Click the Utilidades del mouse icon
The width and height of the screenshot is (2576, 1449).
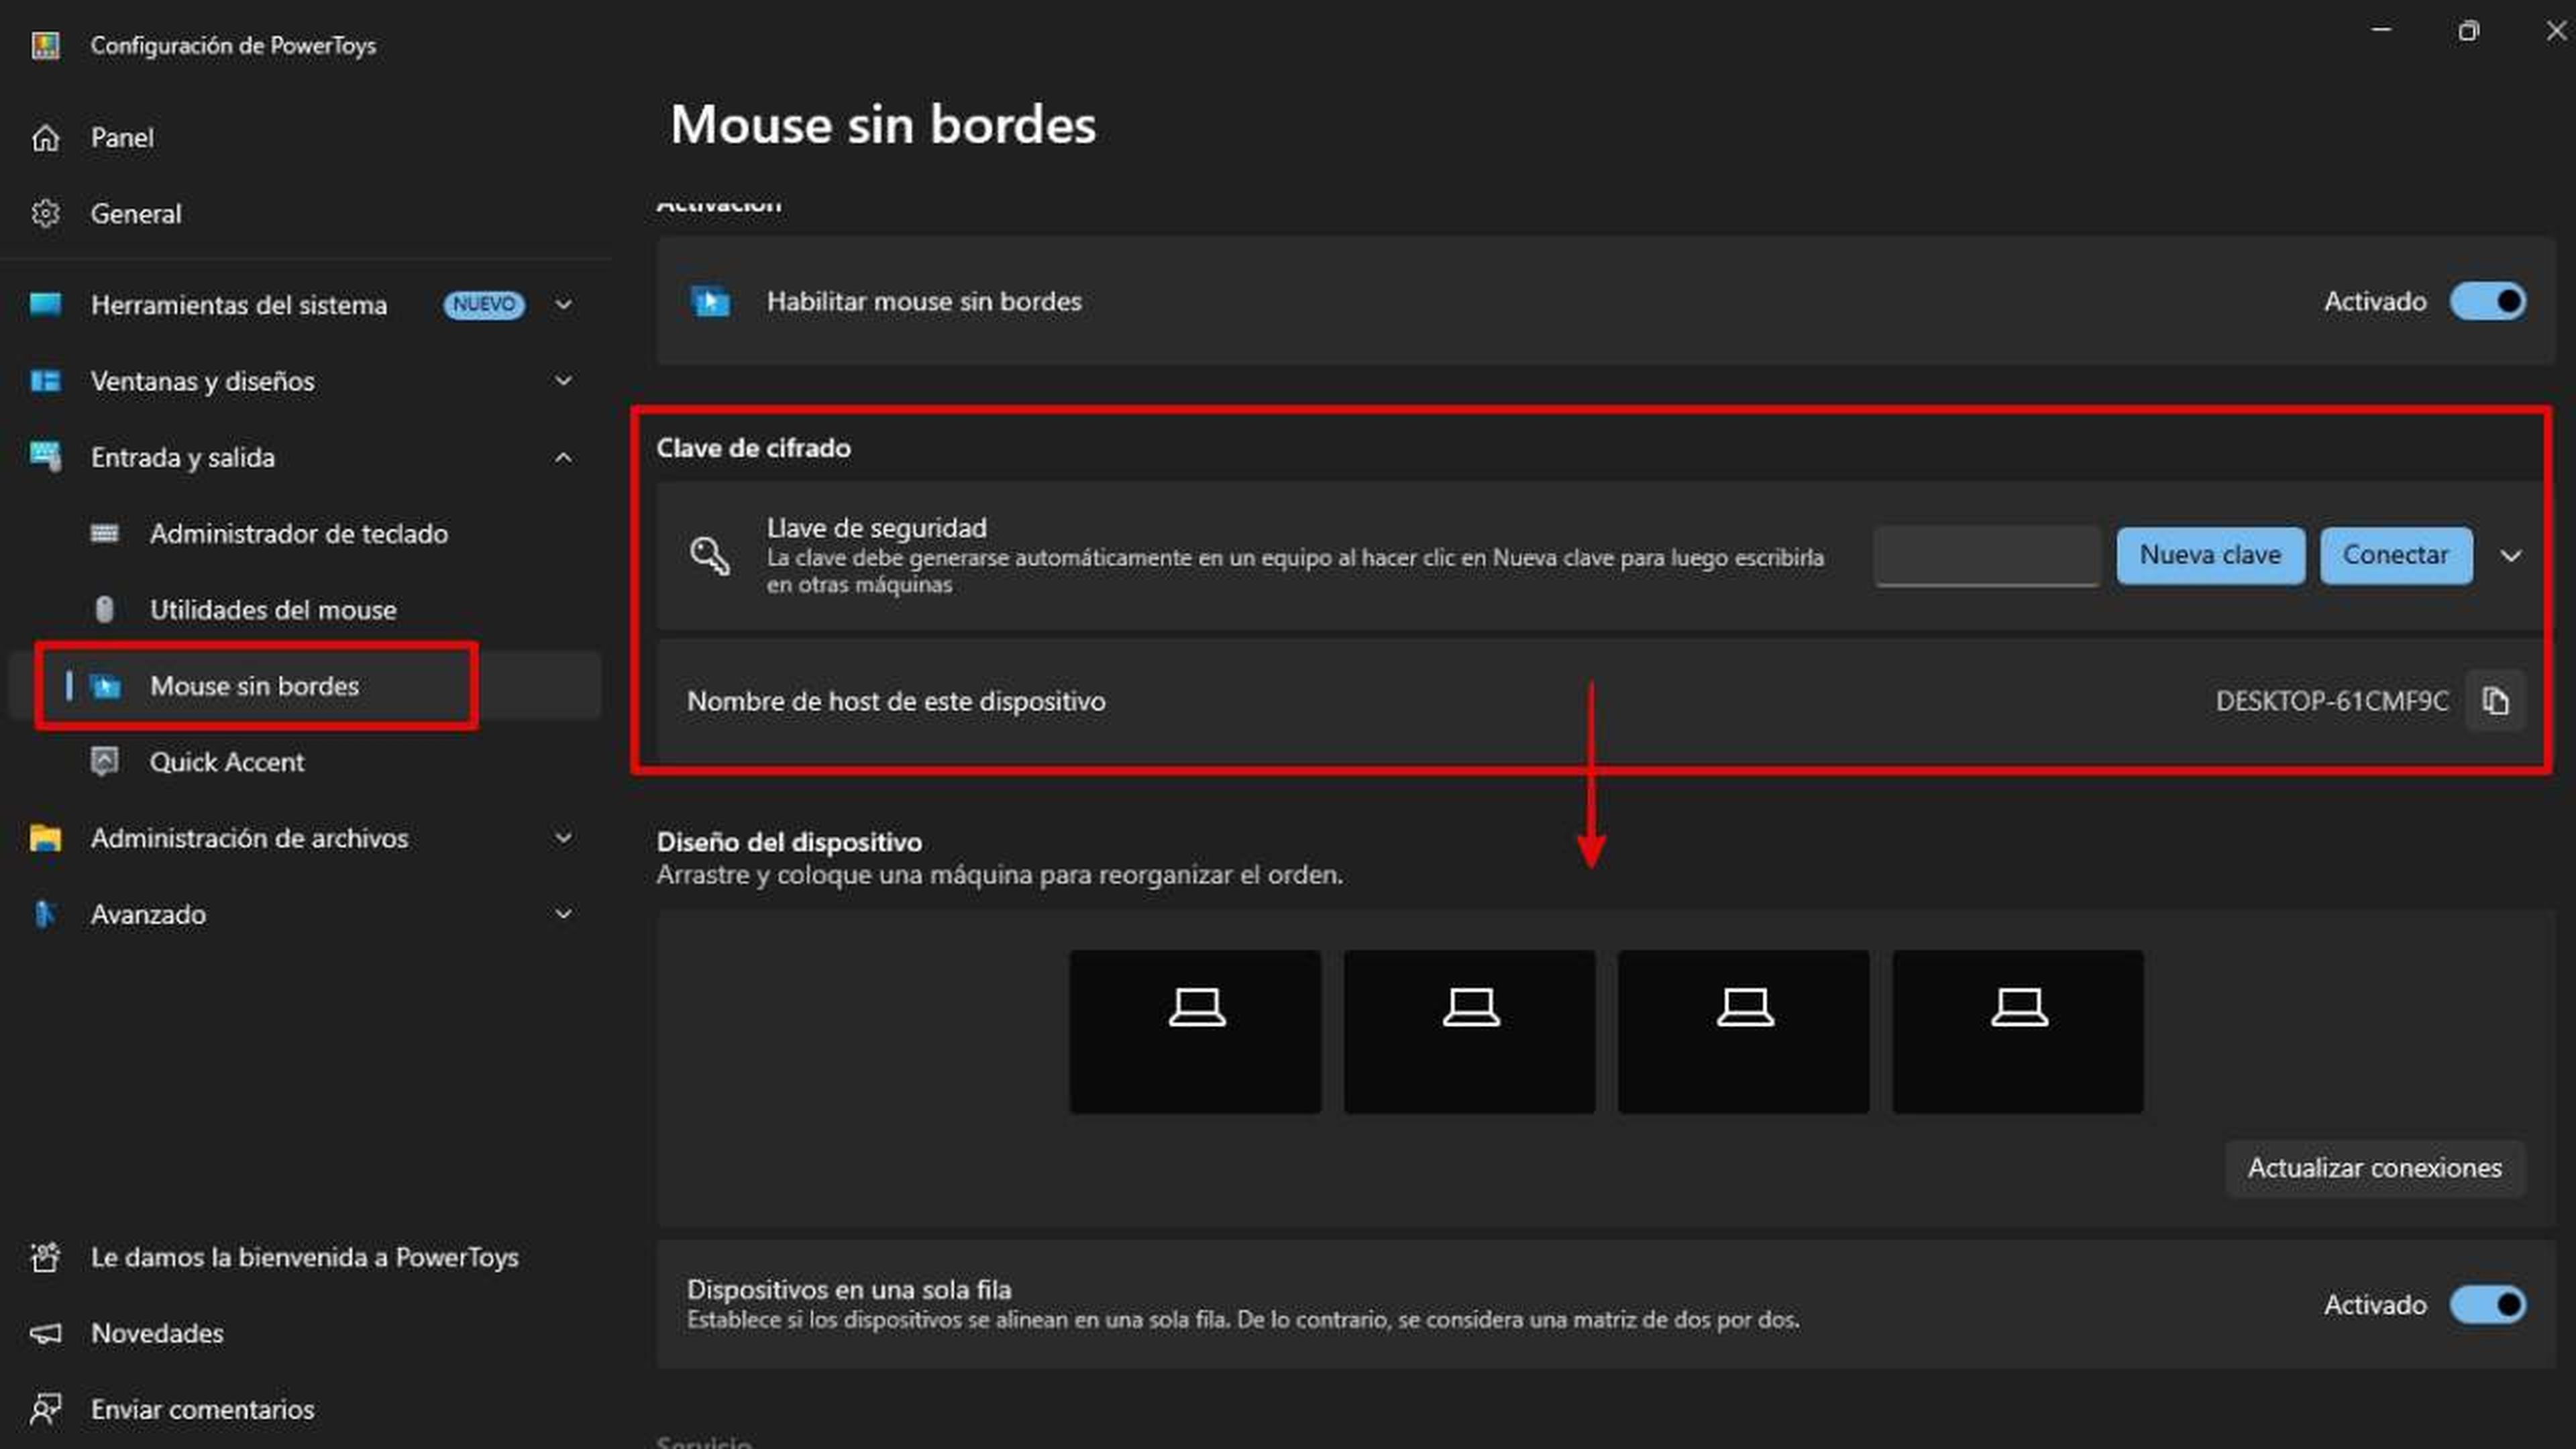point(104,609)
